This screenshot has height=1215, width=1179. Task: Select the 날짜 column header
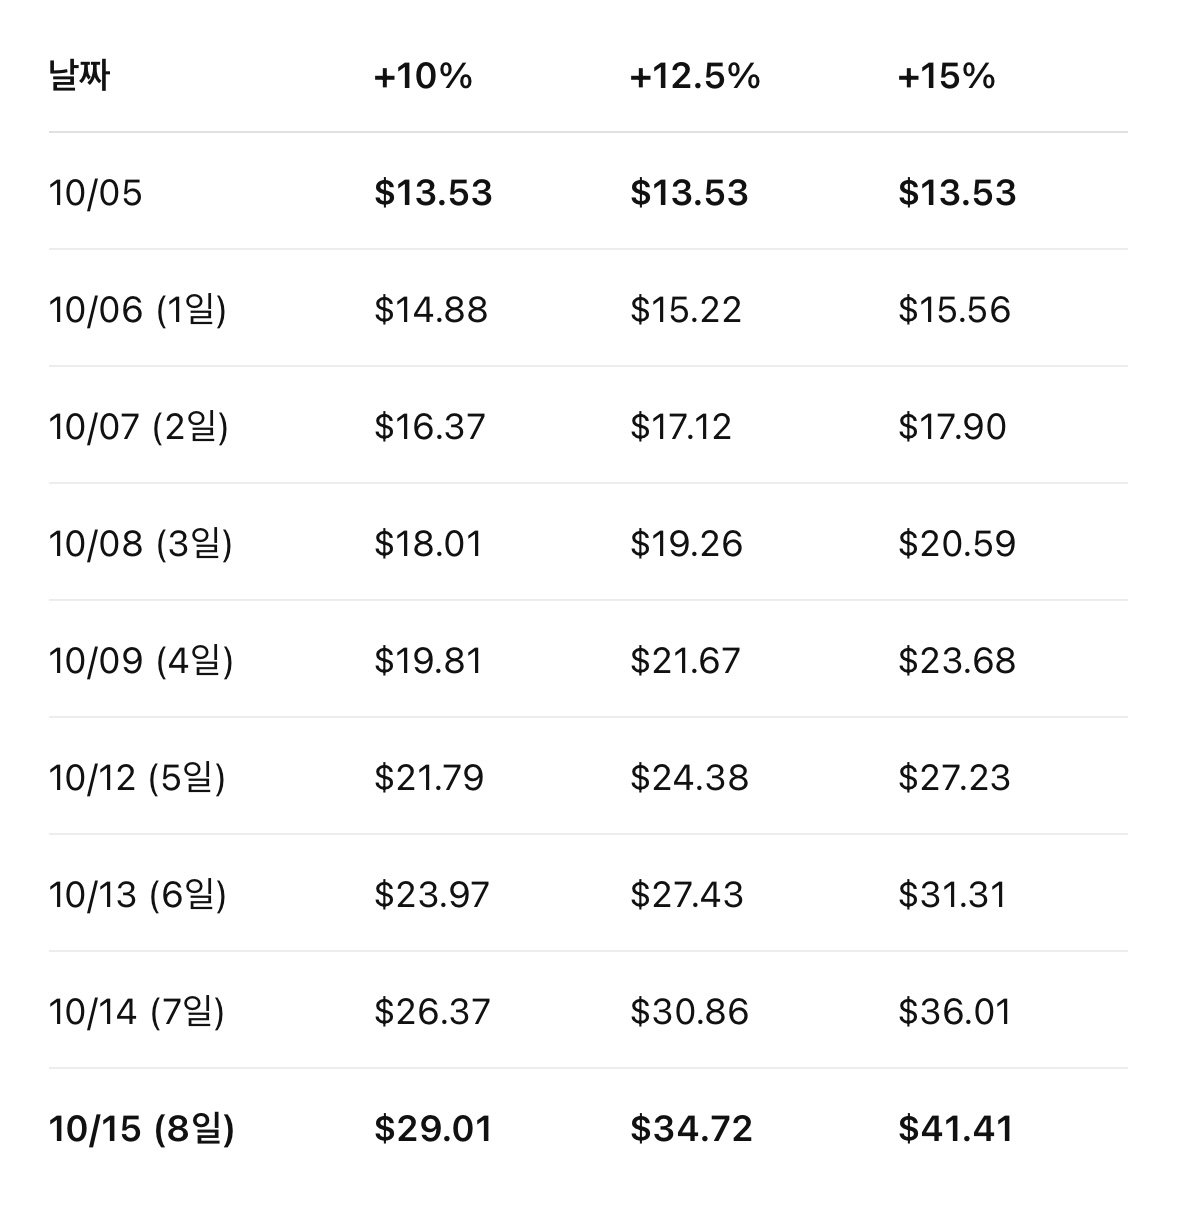click(x=79, y=76)
